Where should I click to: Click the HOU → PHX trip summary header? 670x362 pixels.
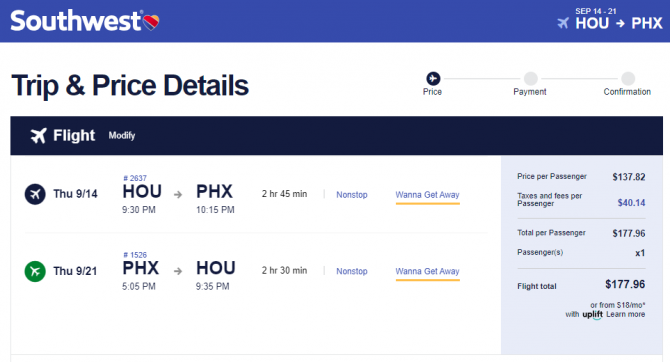619,23
